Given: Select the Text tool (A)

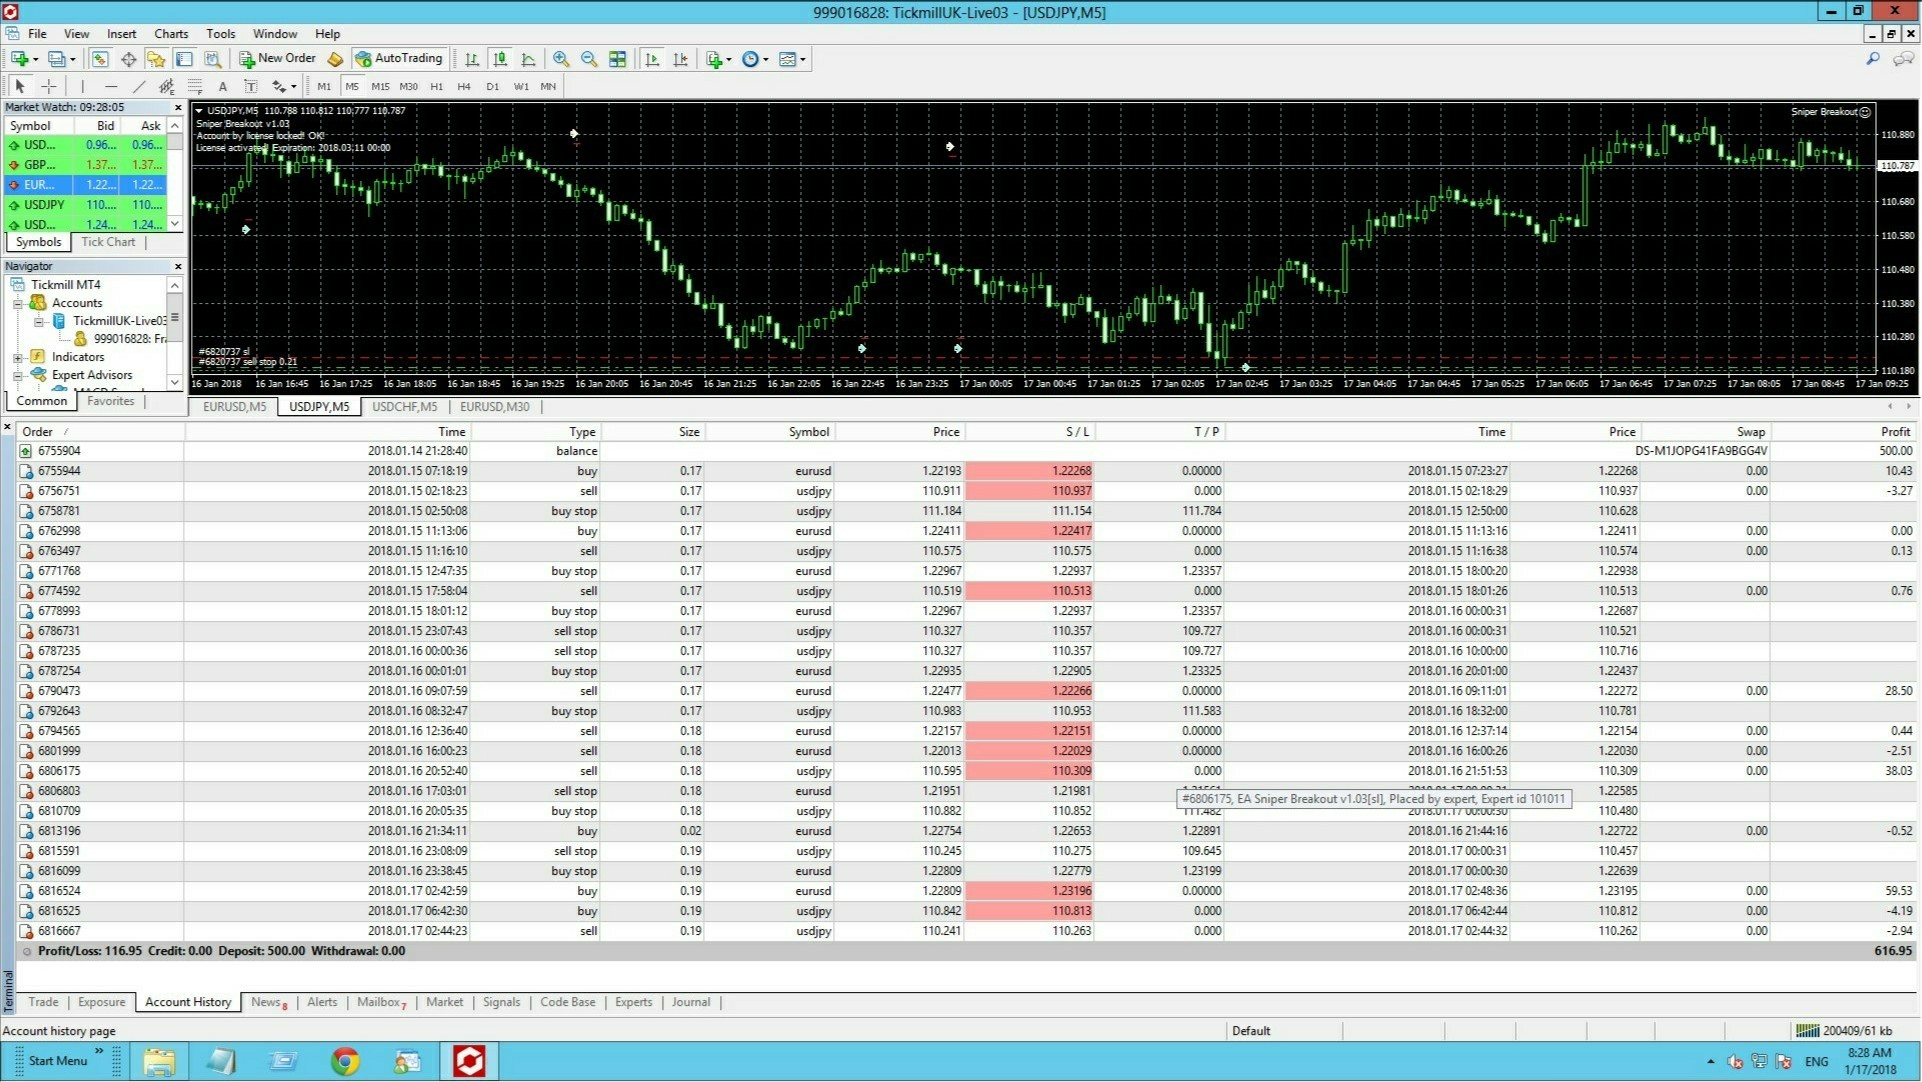Looking at the screenshot, I should (222, 87).
